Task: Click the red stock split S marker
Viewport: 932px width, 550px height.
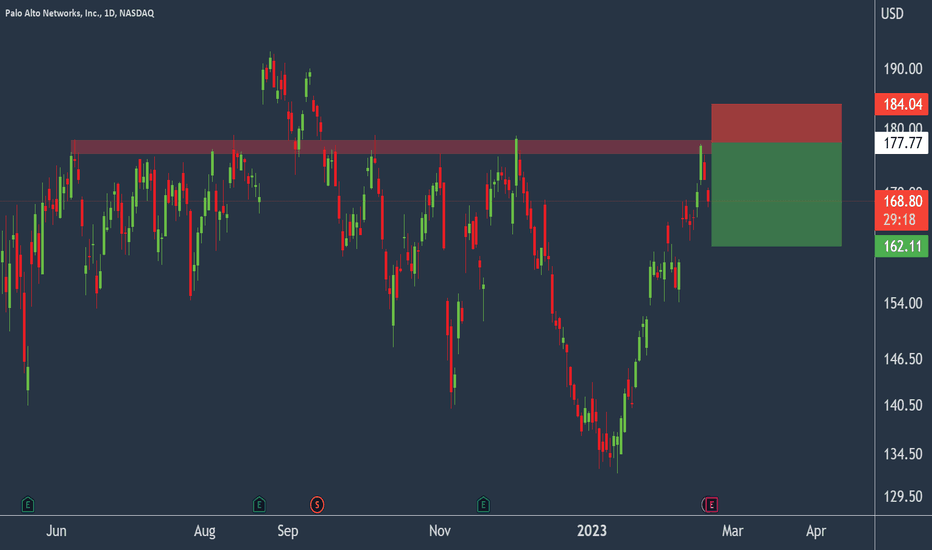Action: click(317, 505)
